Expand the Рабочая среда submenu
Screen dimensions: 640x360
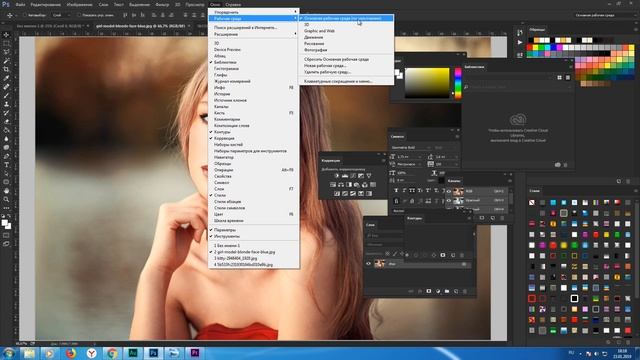253,18
